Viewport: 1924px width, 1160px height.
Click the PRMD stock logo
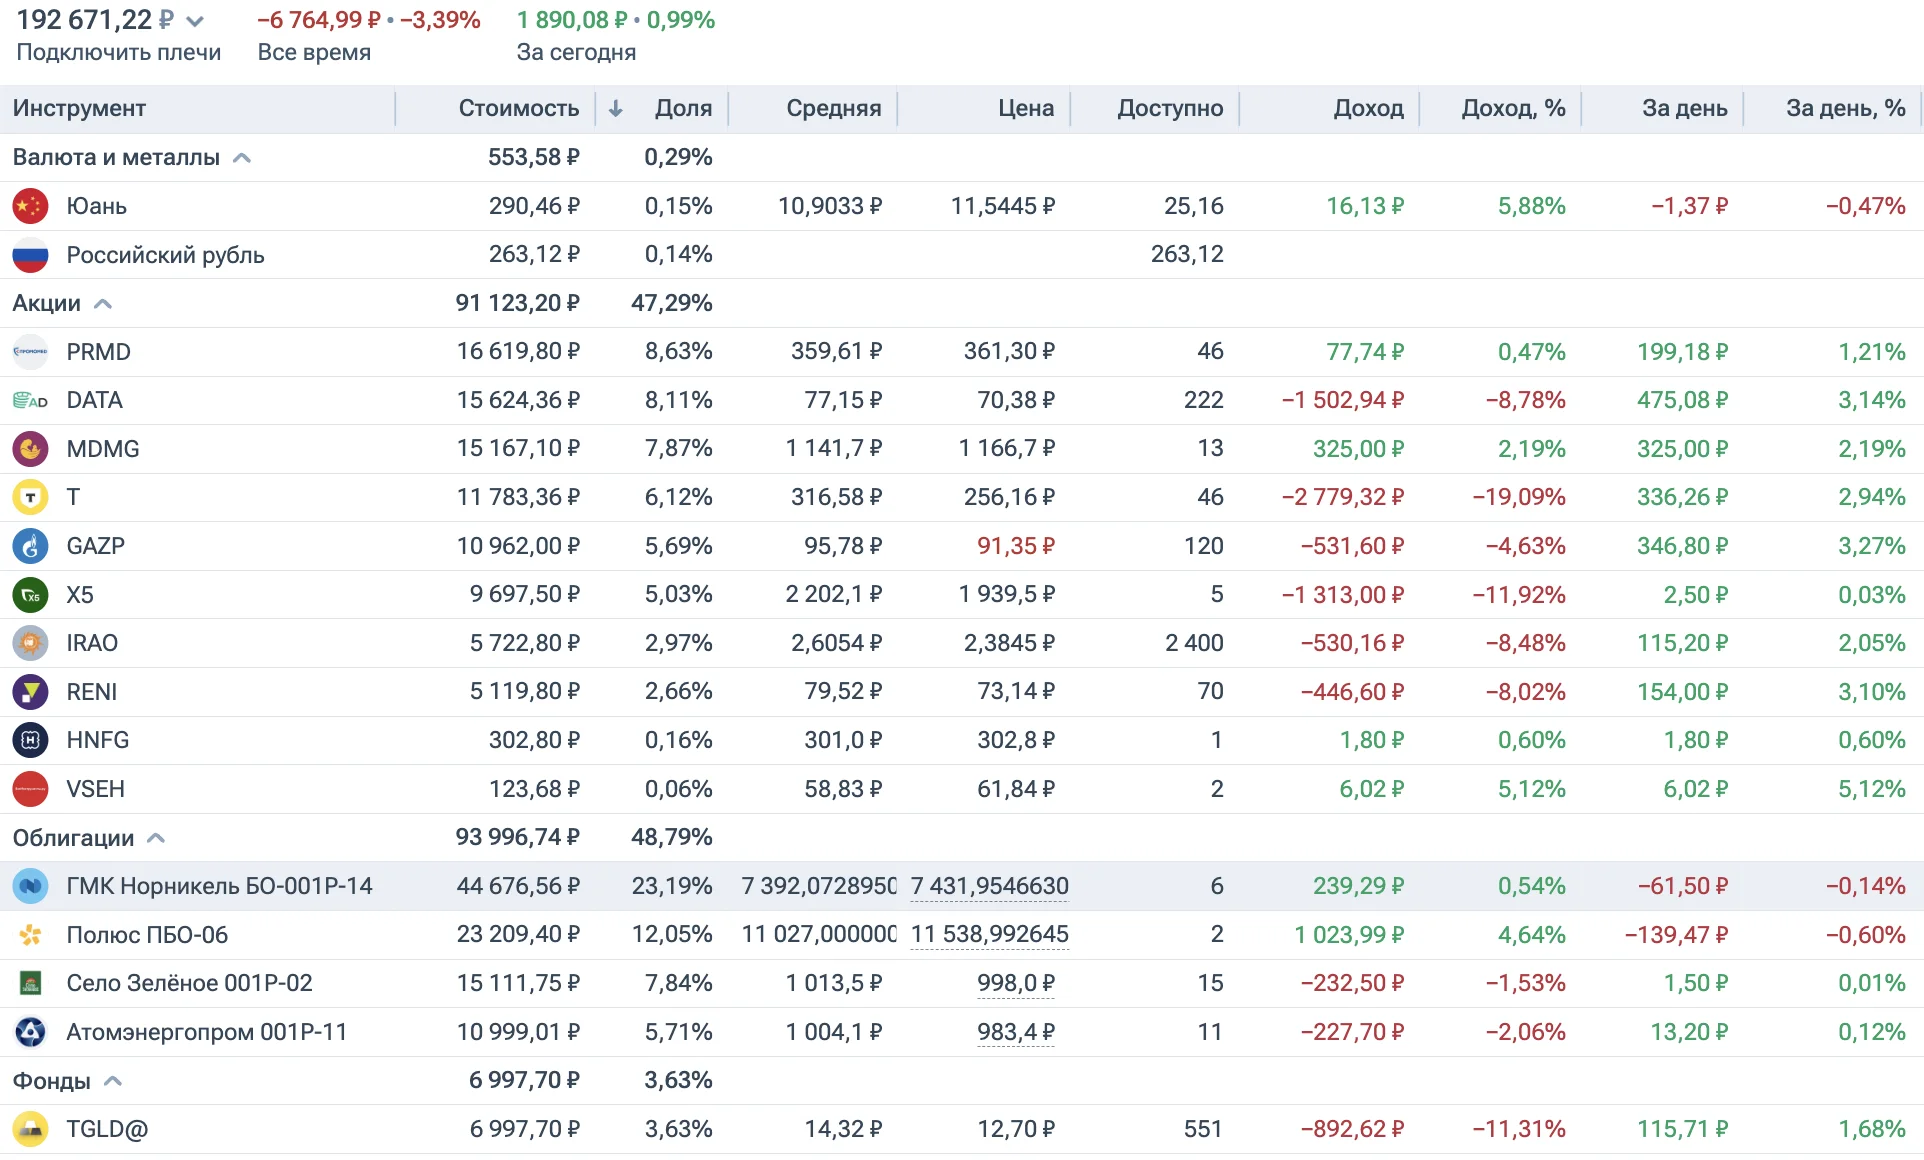[x=30, y=352]
